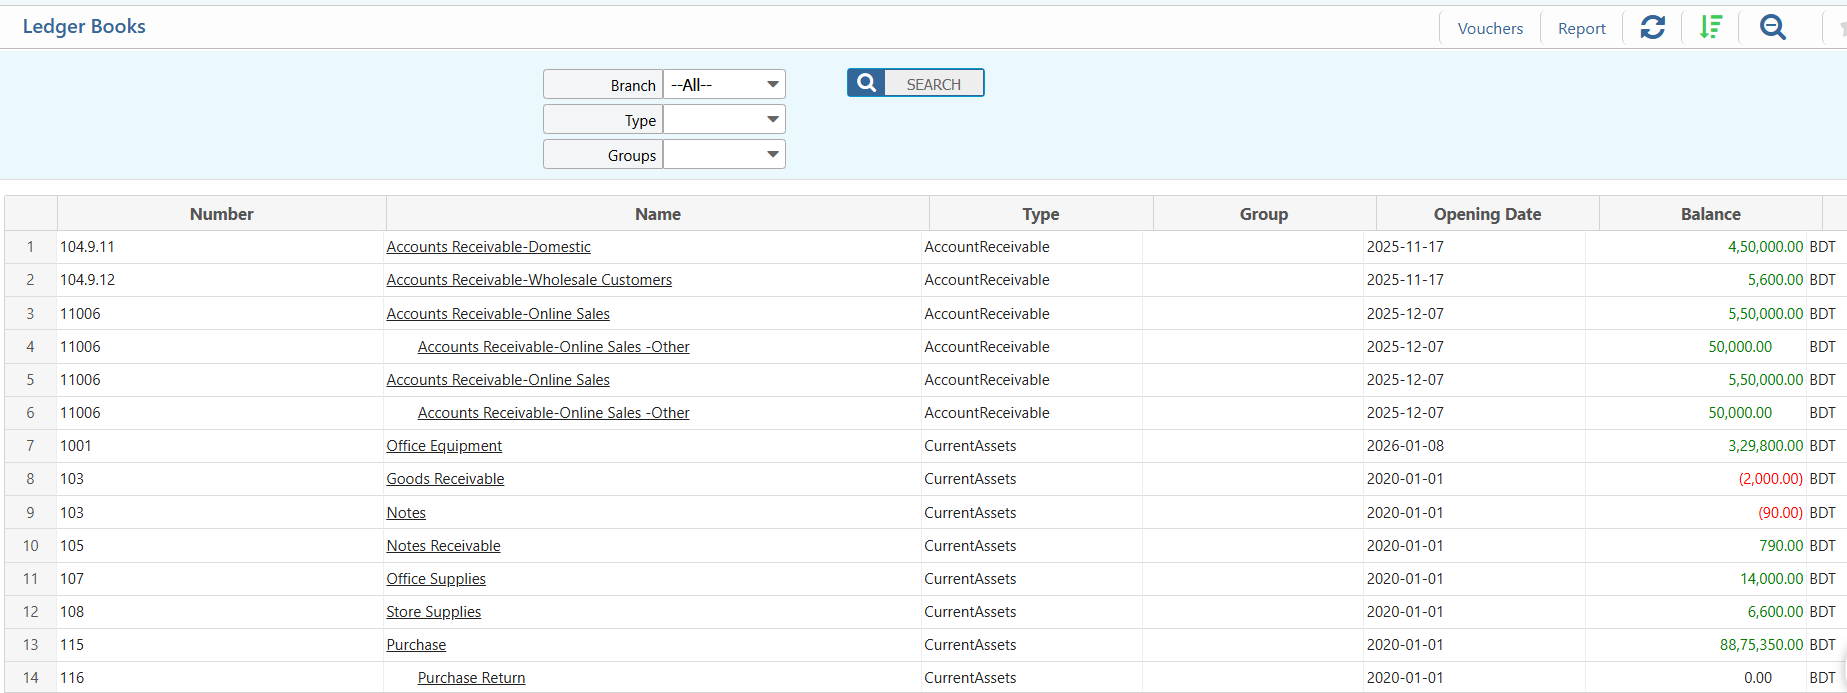Click the Opening Date column header
Screen dimensions: 1847x693
tap(1487, 214)
